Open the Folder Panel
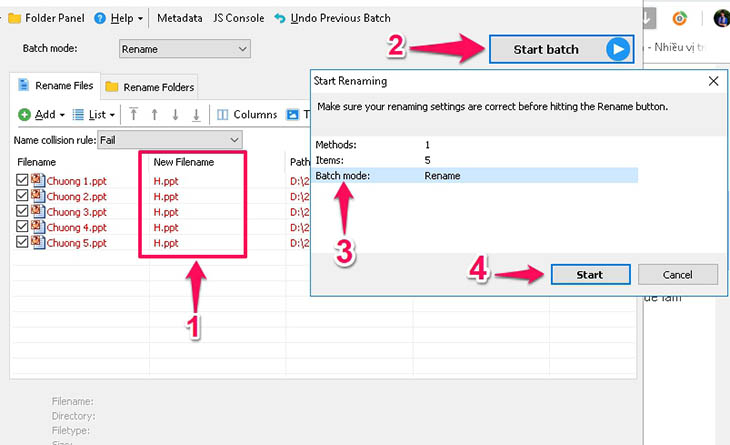 (47, 18)
